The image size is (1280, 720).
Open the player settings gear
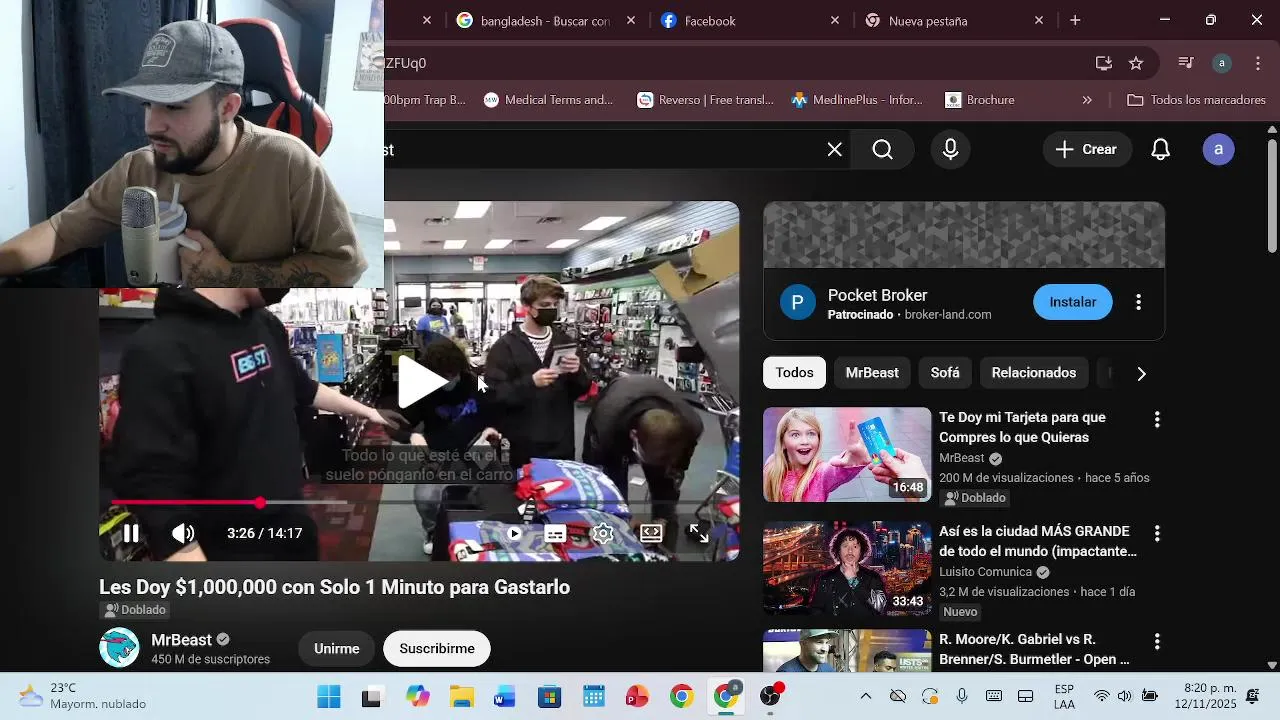tap(602, 534)
